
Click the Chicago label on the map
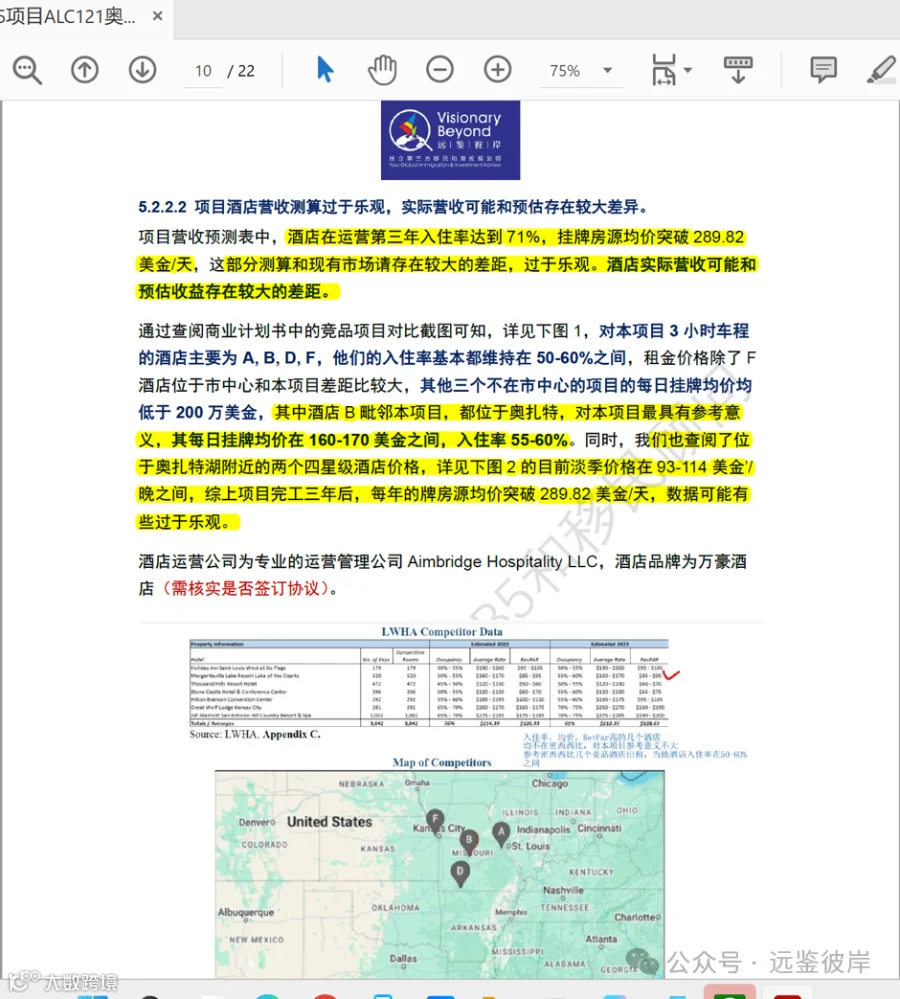(x=550, y=783)
